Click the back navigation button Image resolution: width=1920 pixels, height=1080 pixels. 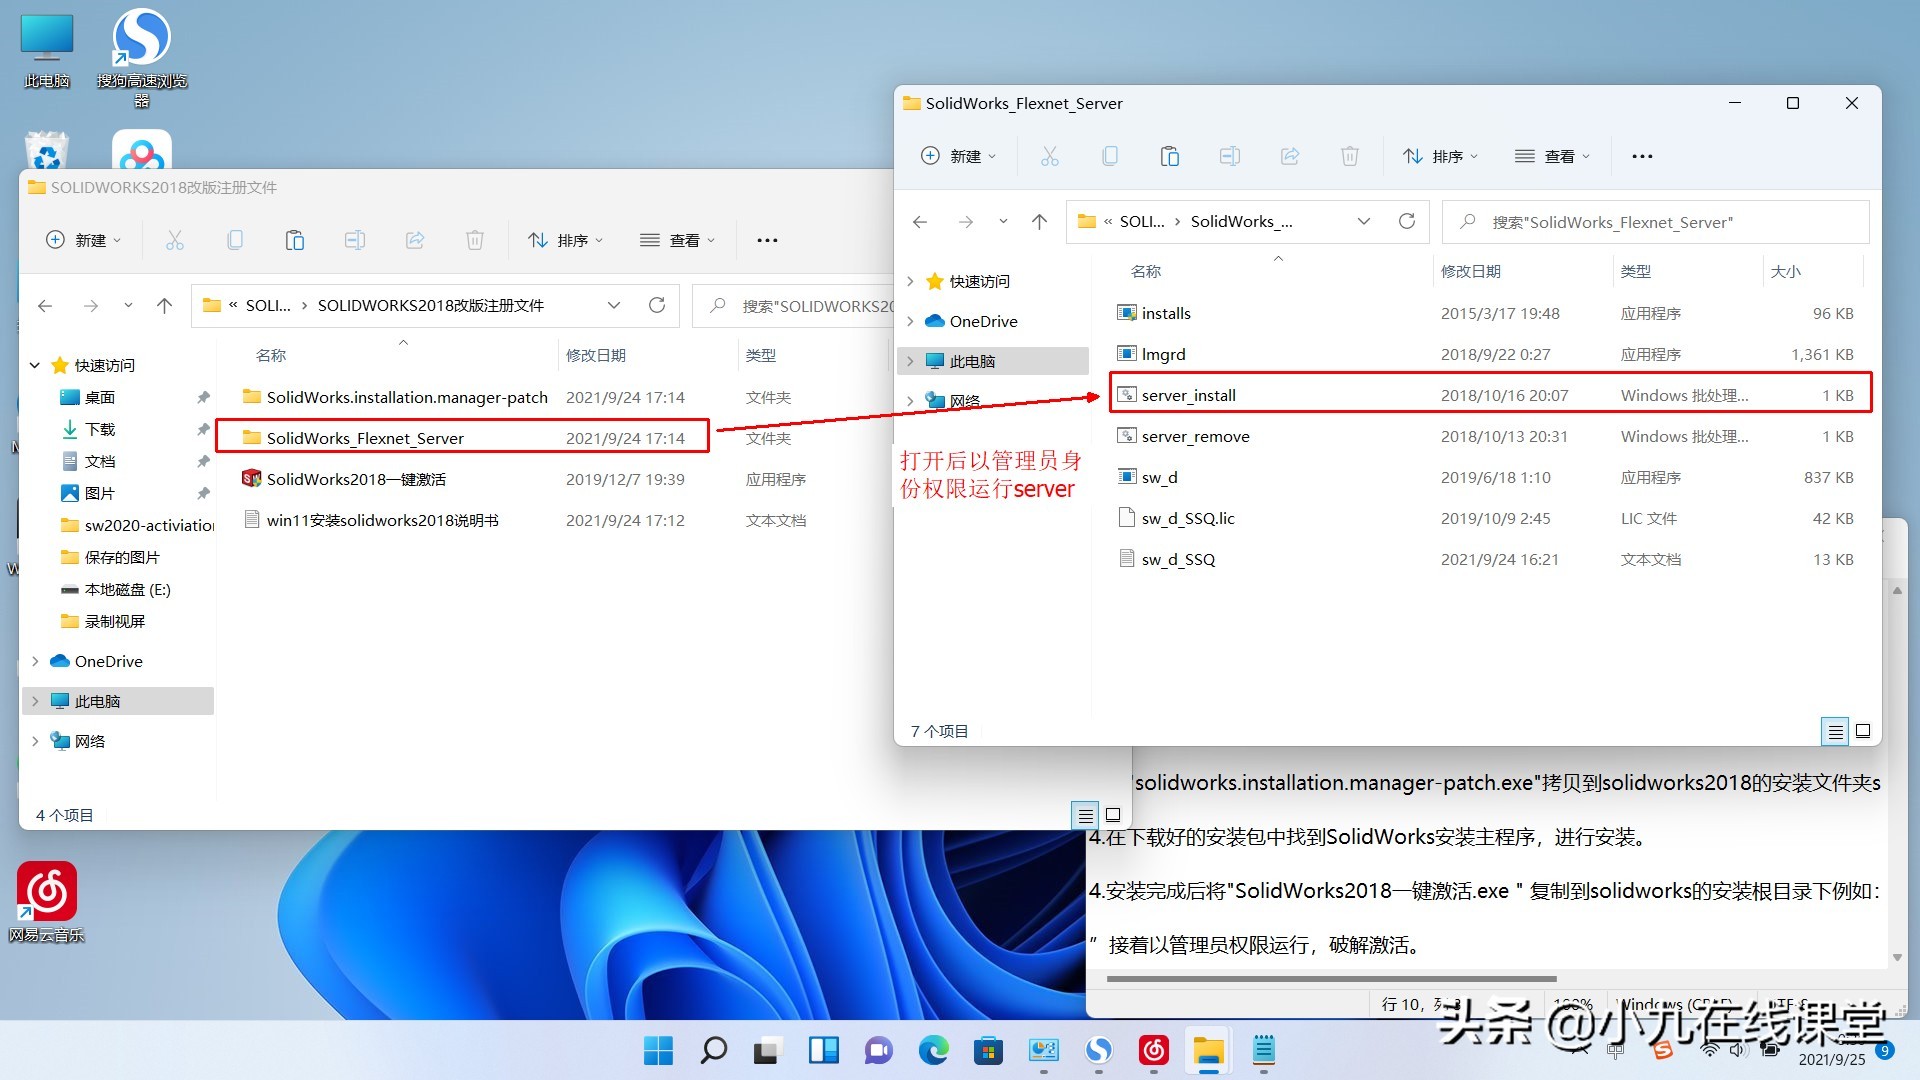pos(919,221)
